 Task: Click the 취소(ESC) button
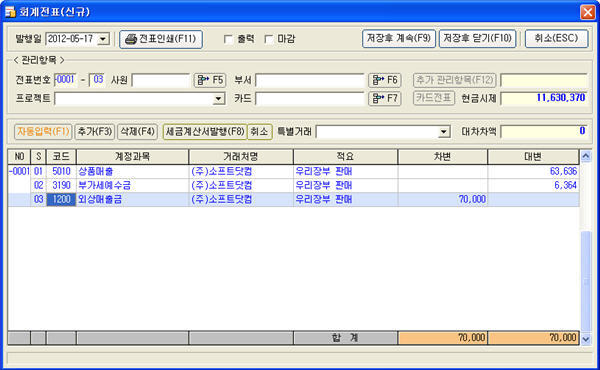(556, 39)
